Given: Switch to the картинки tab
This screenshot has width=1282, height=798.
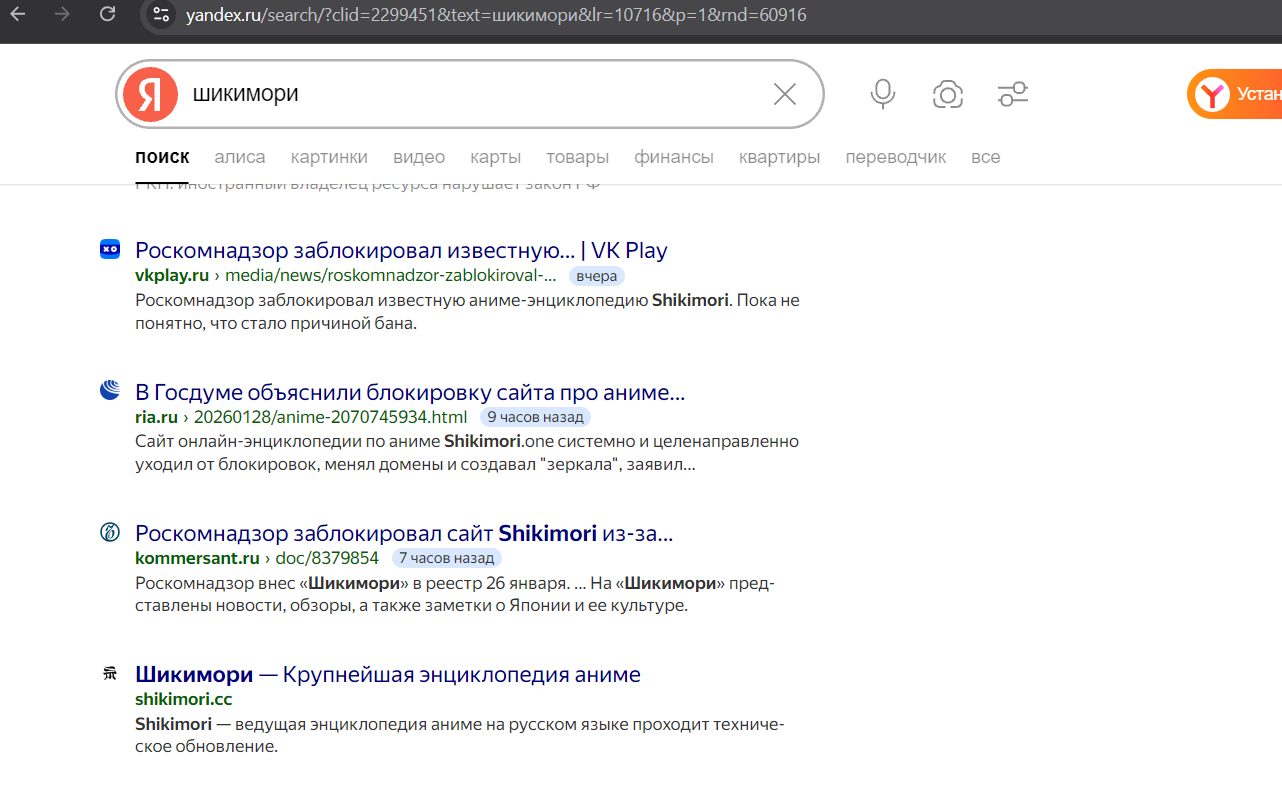Looking at the screenshot, I should [x=329, y=157].
